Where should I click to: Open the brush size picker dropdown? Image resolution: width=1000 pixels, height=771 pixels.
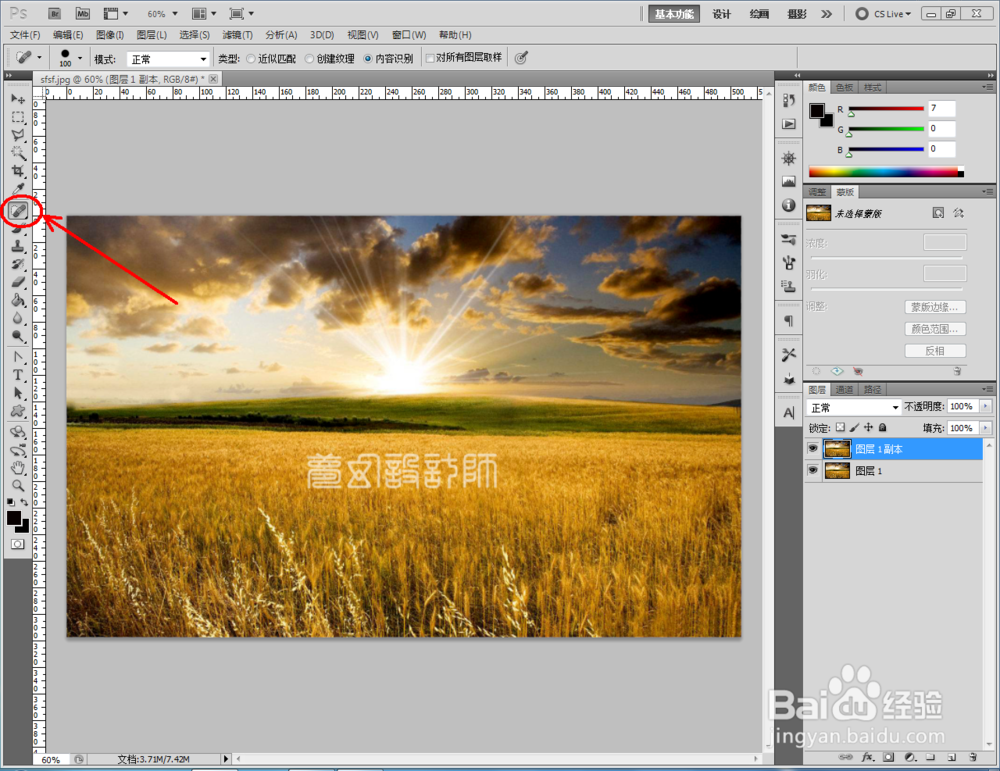point(80,58)
